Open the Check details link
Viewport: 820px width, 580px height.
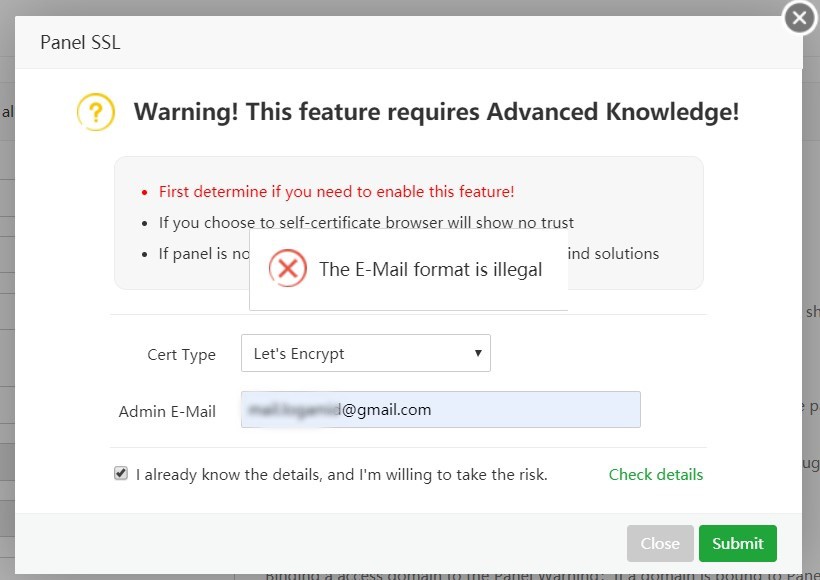(655, 475)
